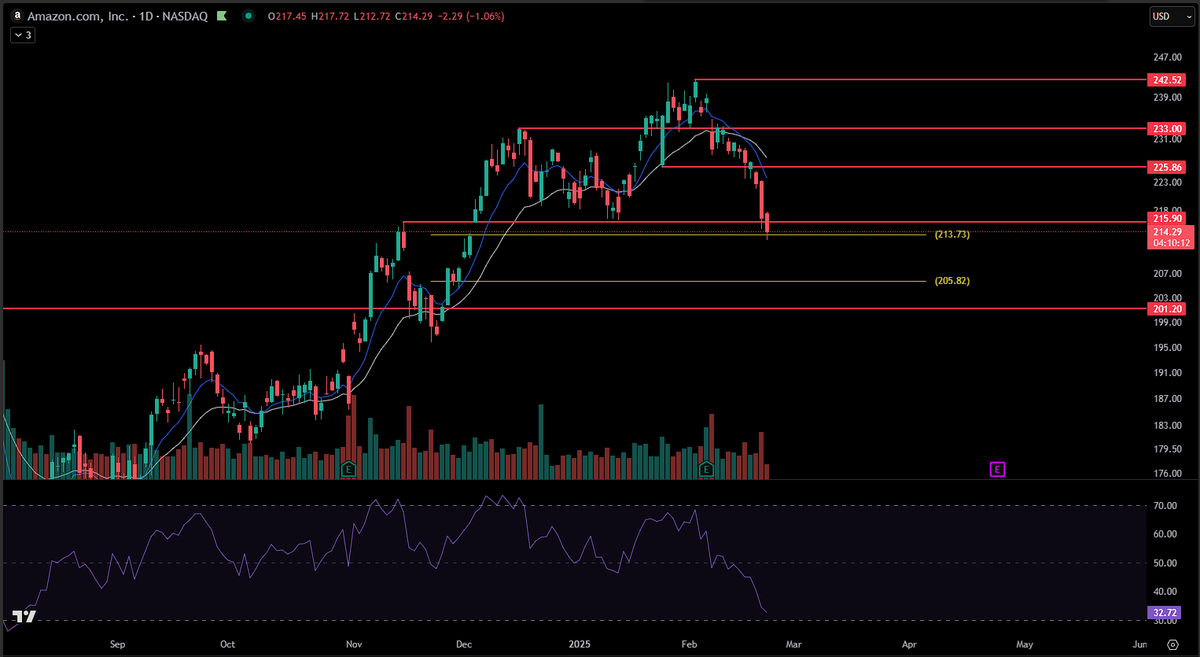Expand the collapsed indicators legend showing 3

click(x=22, y=35)
